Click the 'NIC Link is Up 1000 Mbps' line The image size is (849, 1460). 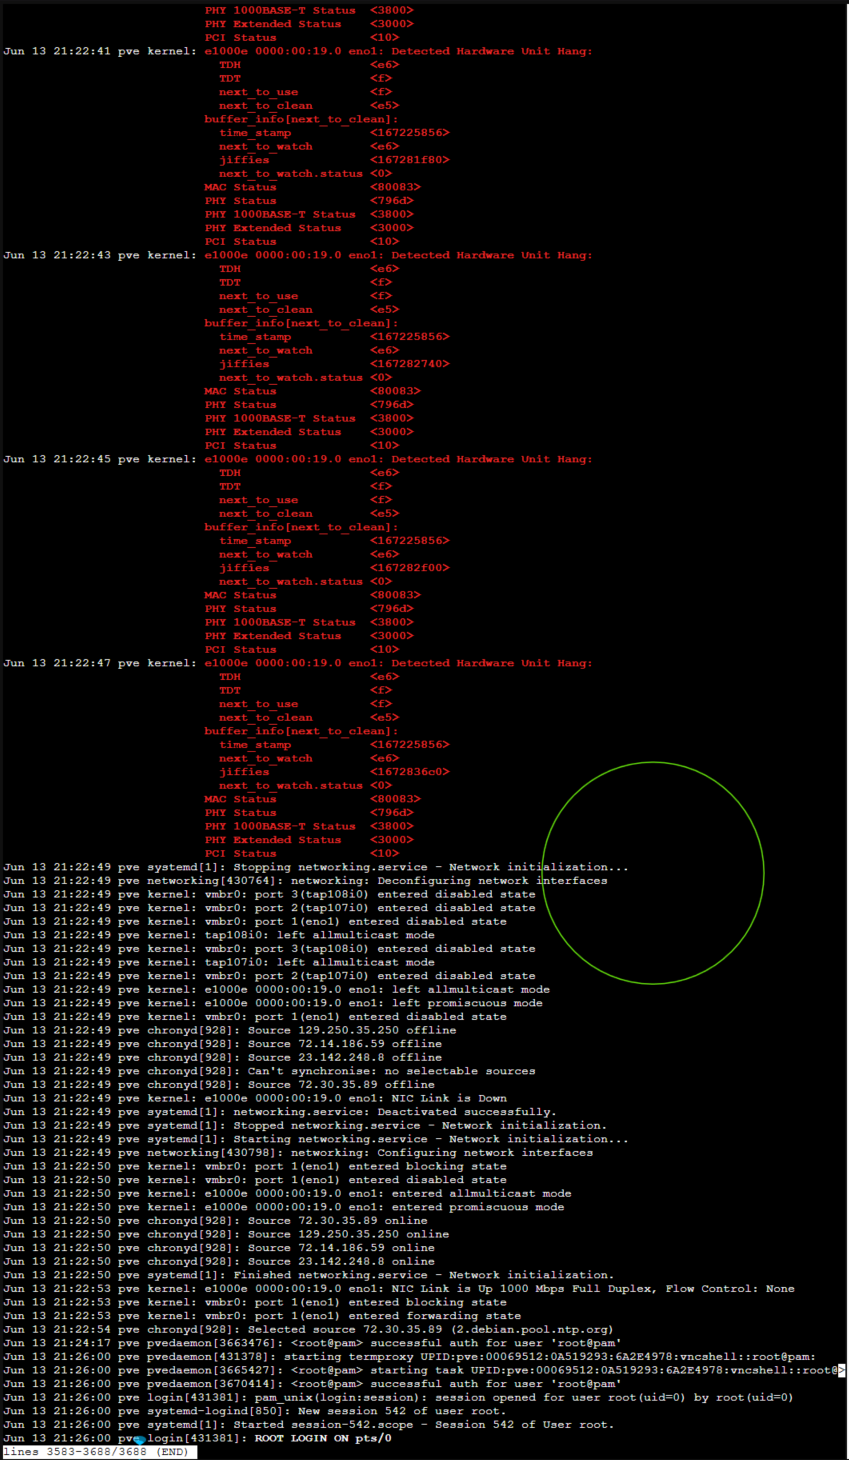click(x=399, y=1289)
